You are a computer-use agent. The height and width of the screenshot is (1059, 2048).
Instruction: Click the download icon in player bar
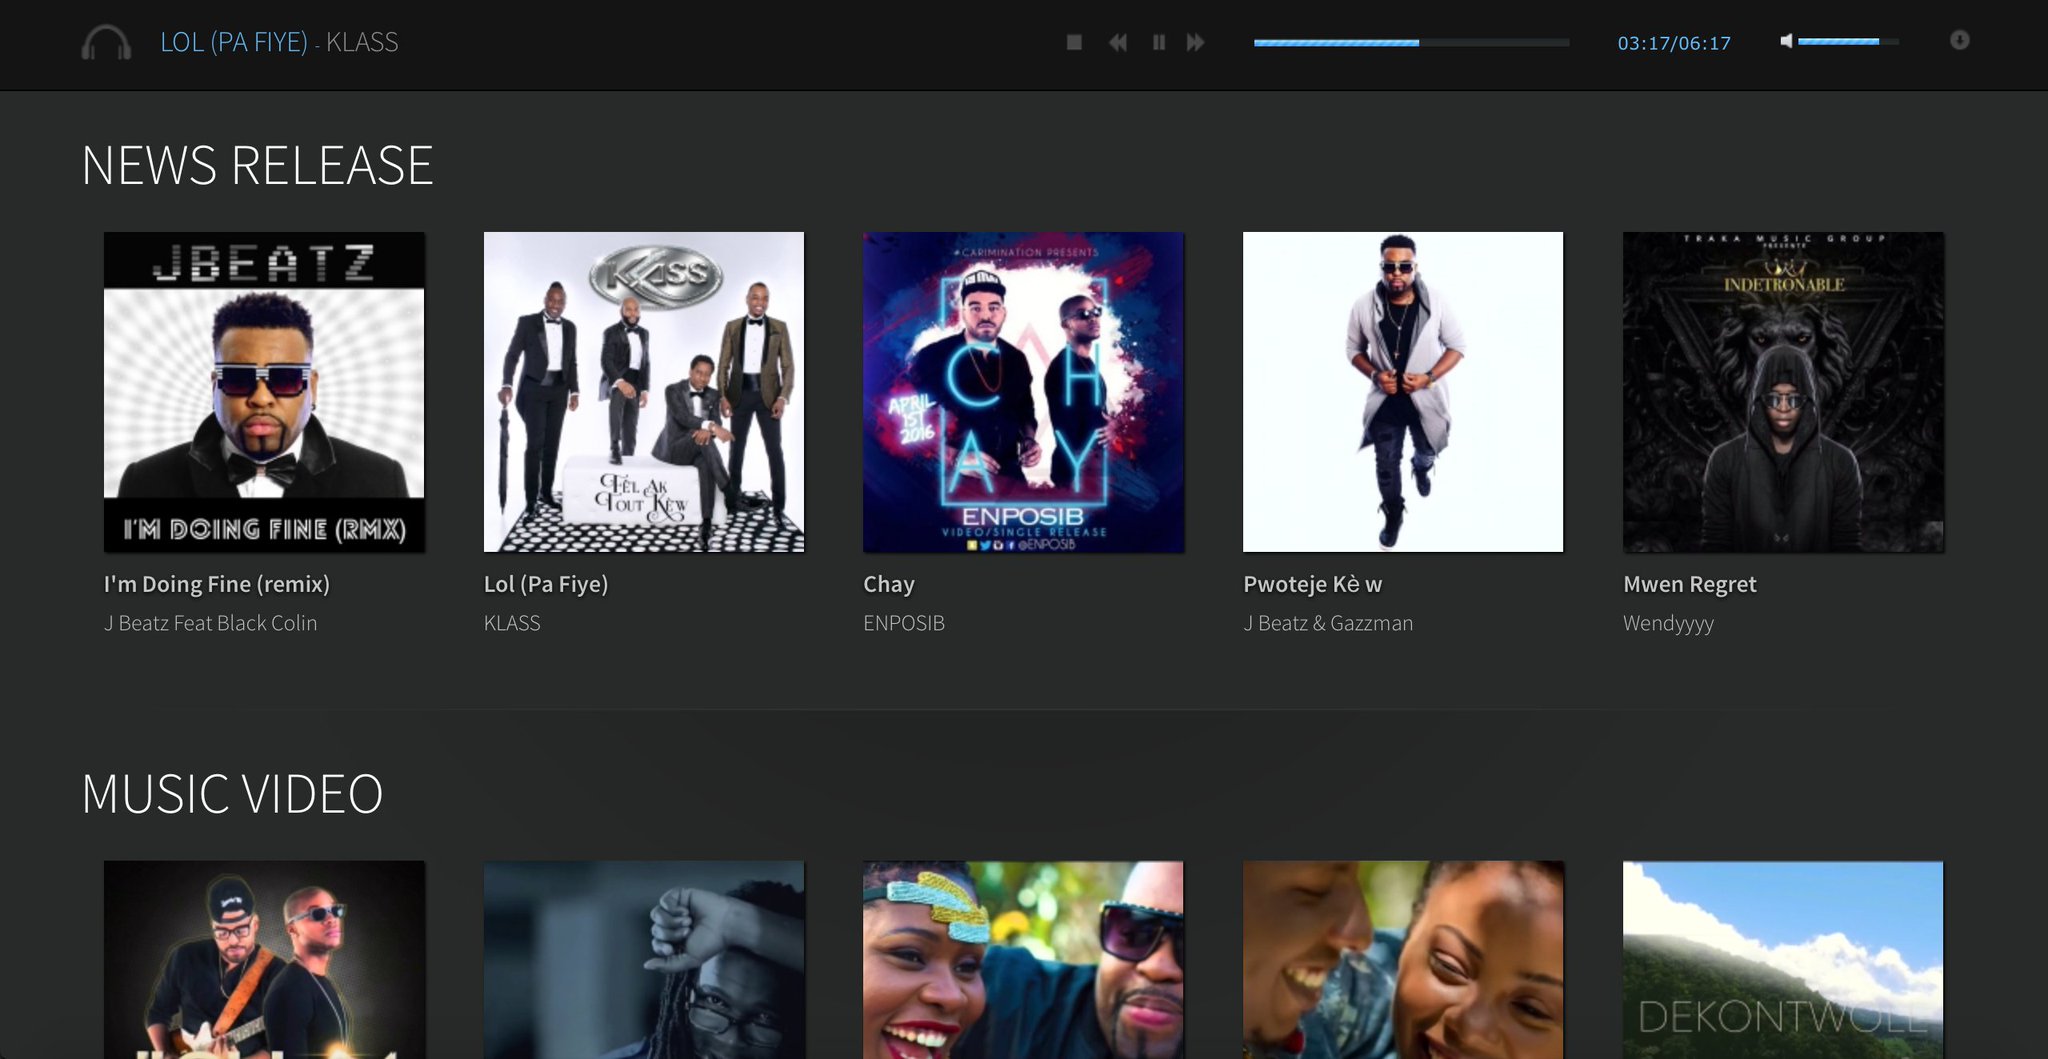point(1960,40)
